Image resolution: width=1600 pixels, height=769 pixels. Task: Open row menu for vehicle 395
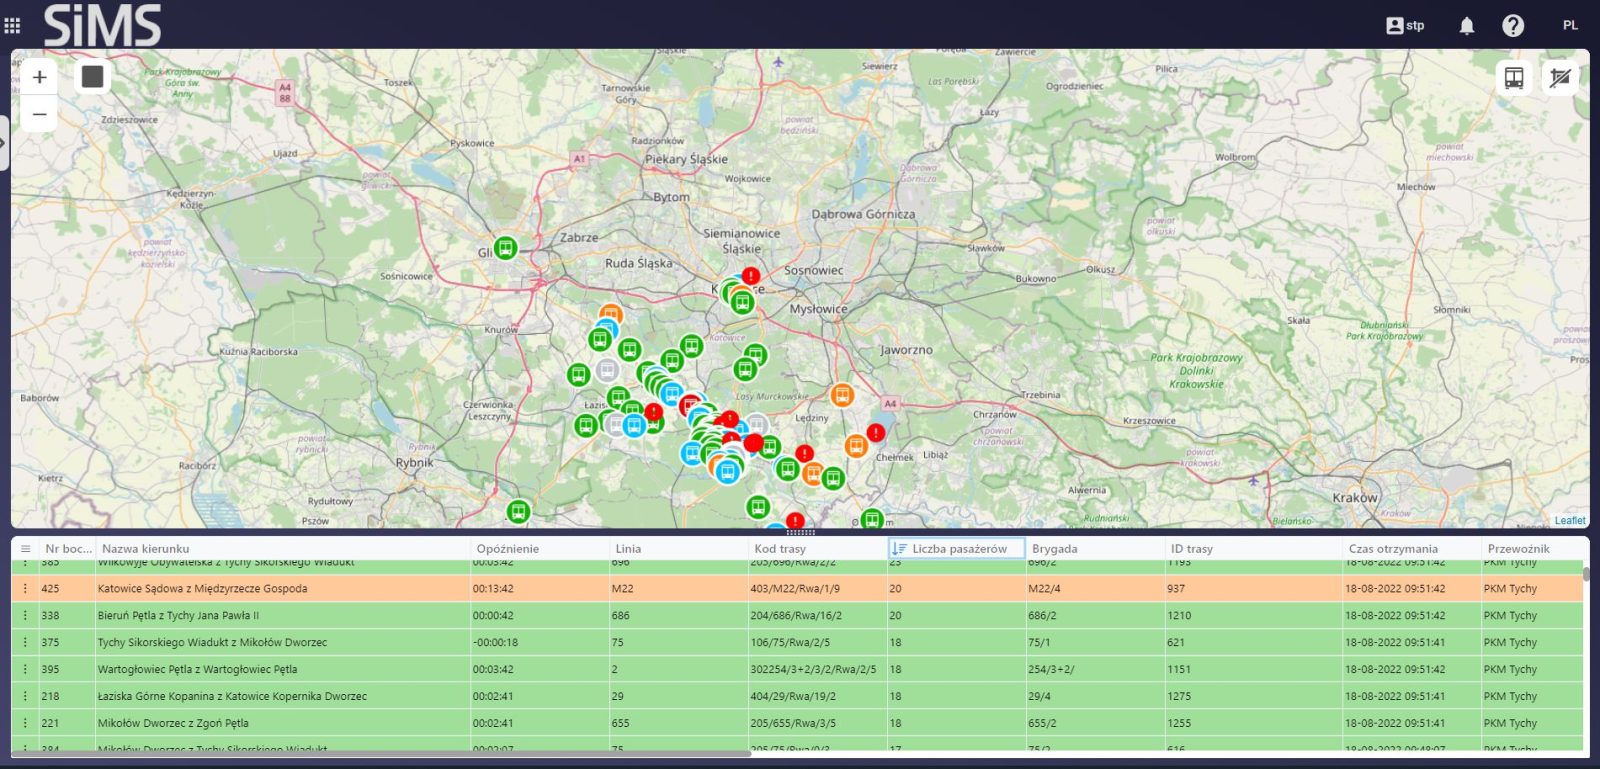point(25,669)
